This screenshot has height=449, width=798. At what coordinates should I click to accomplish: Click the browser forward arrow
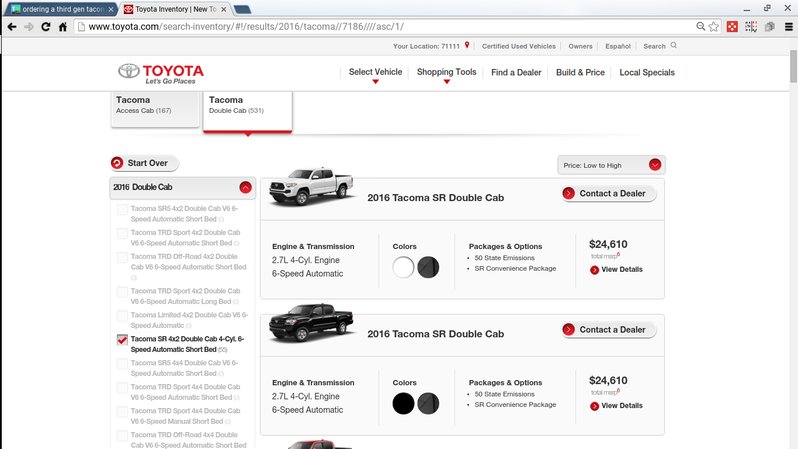click(28, 26)
